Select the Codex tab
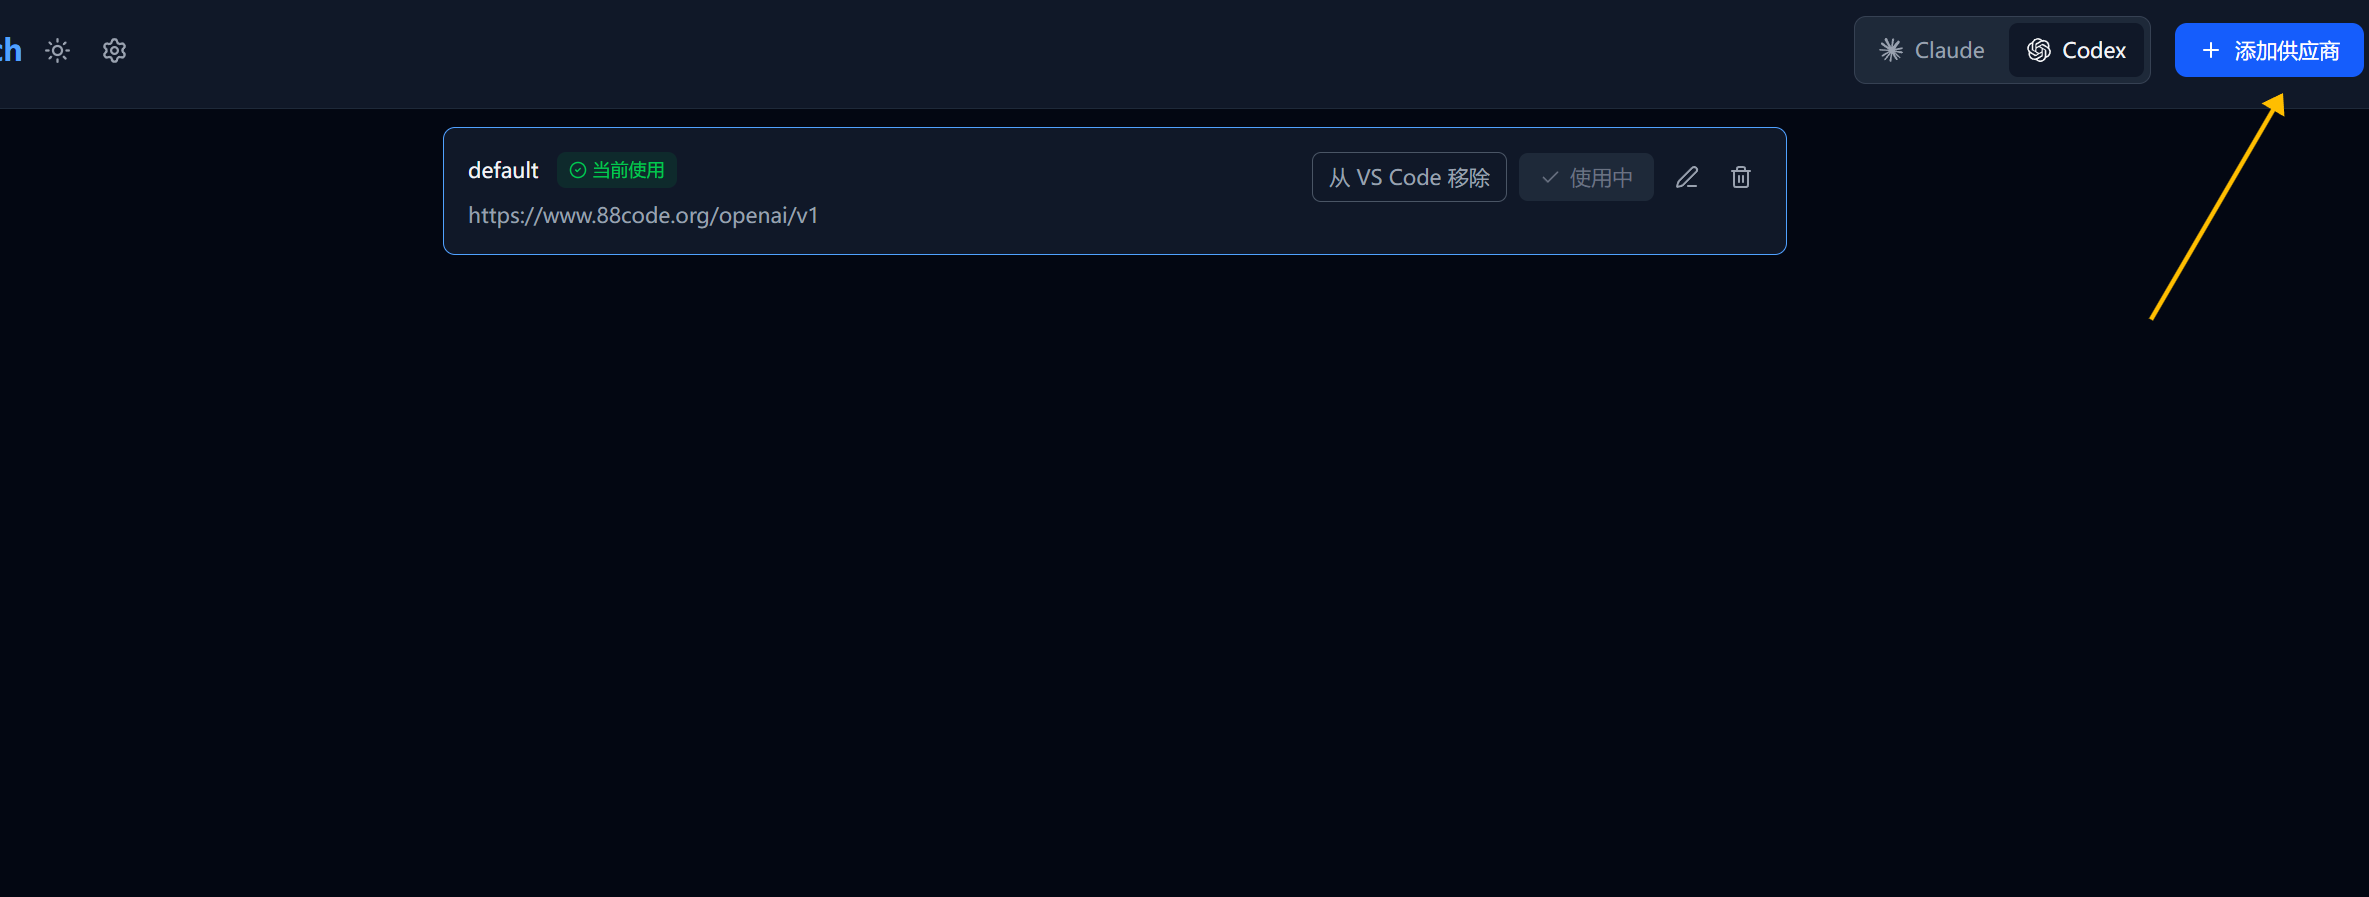The height and width of the screenshot is (897, 2369). tap(2076, 50)
